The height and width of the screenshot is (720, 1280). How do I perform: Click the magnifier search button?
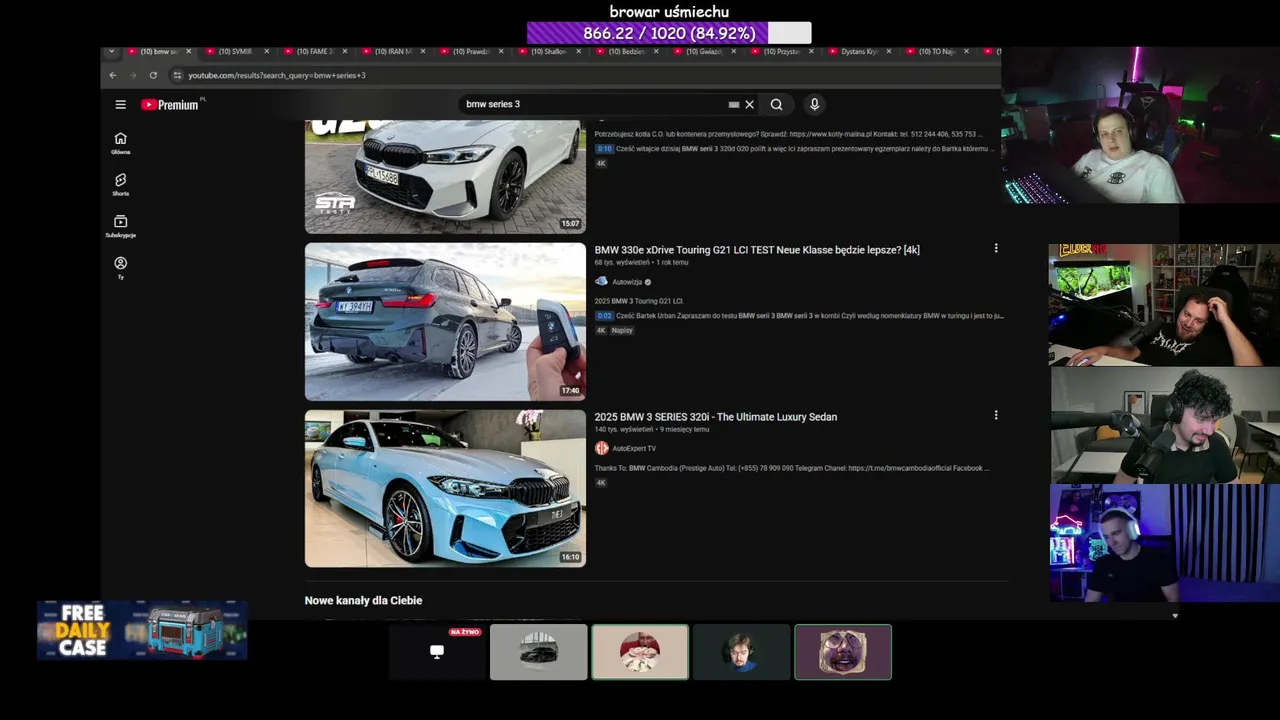[x=776, y=104]
